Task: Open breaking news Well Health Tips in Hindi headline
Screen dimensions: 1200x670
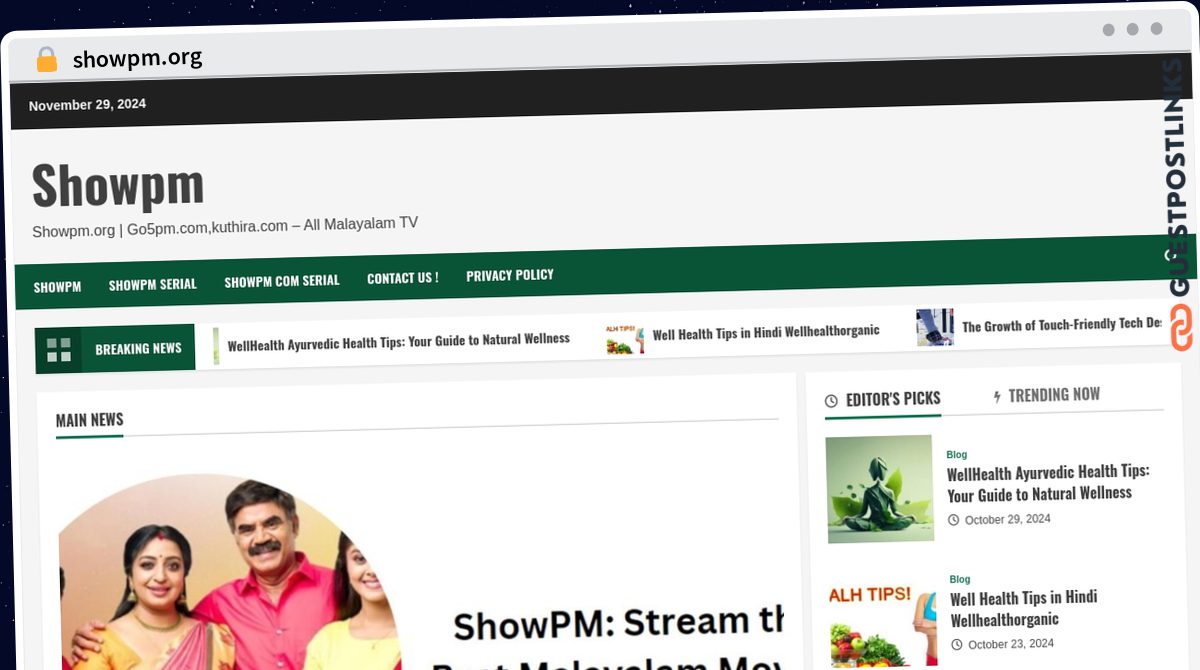Action: [x=766, y=332]
